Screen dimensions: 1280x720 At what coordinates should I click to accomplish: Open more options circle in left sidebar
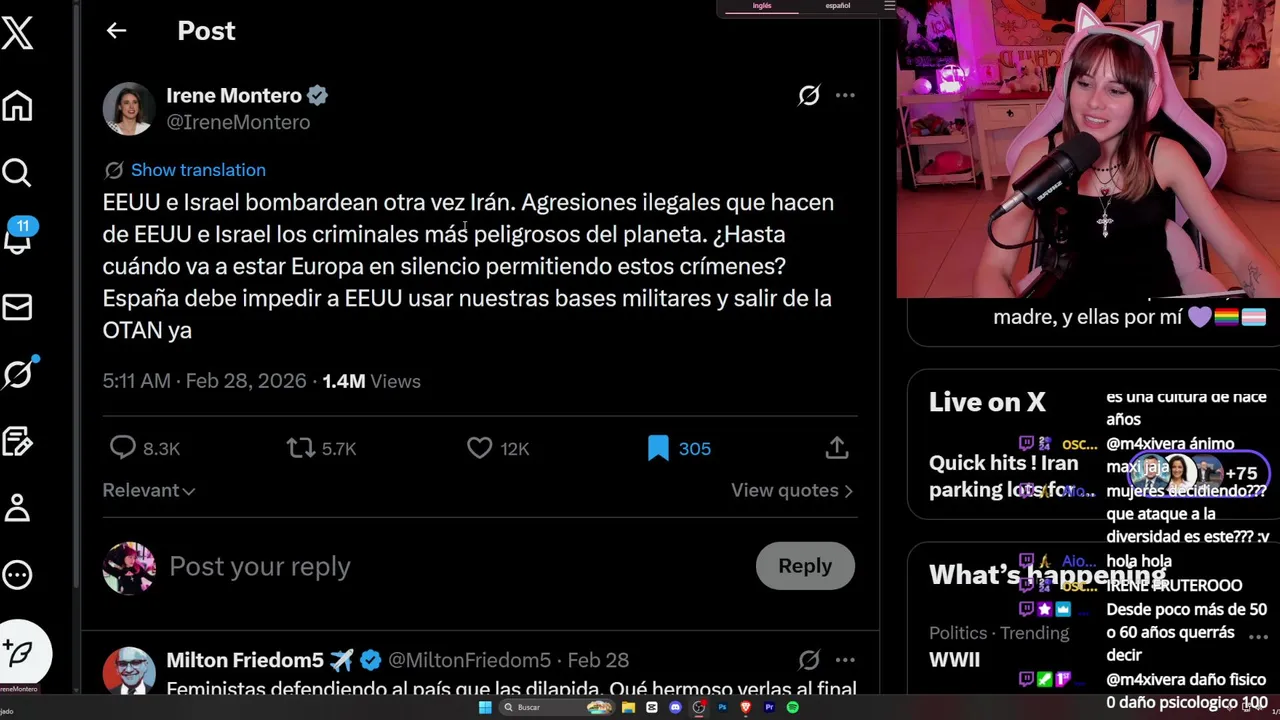pyautogui.click(x=17, y=575)
